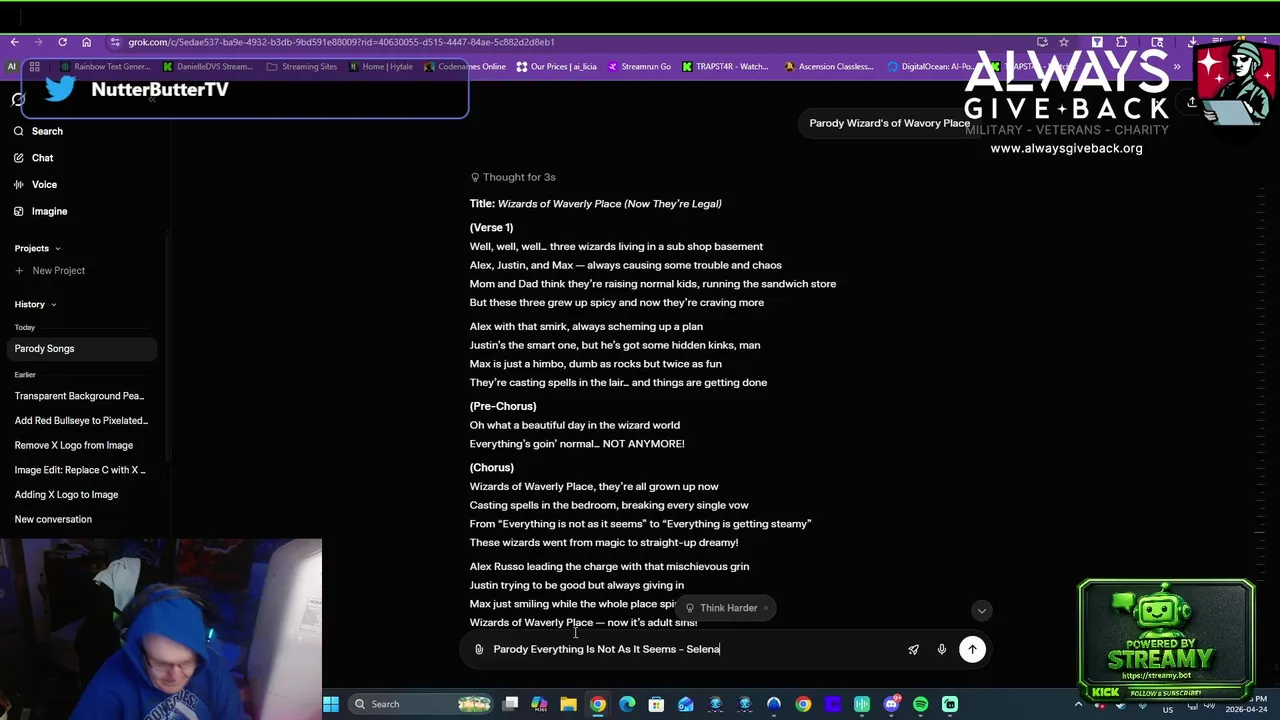
Task: Open the Windows Start menu
Action: pyautogui.click(x=331, y=704)
